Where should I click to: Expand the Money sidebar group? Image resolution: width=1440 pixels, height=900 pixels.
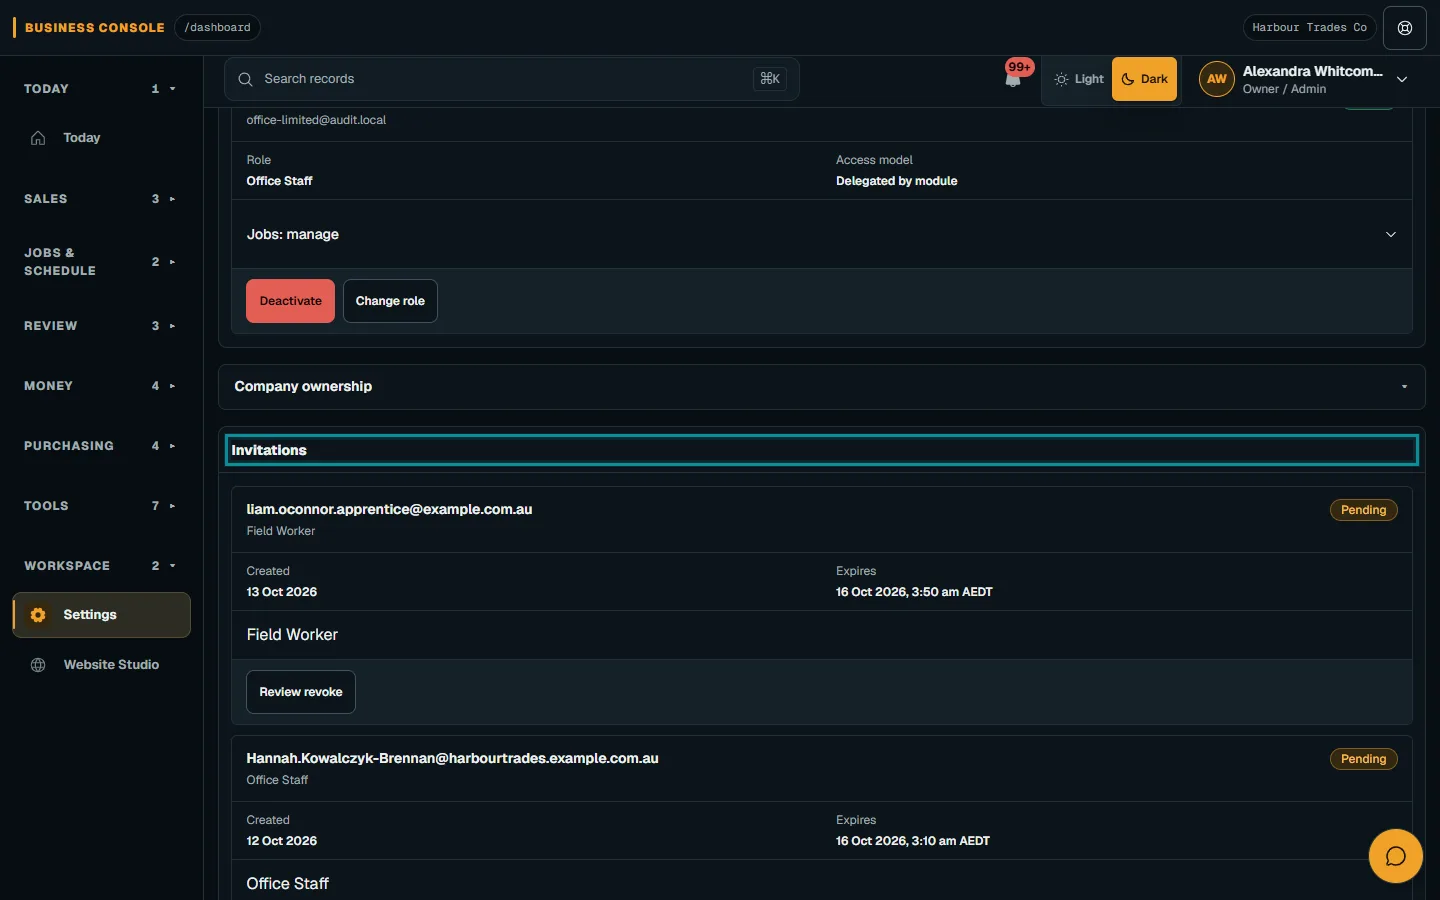click(x=101, y=386)
